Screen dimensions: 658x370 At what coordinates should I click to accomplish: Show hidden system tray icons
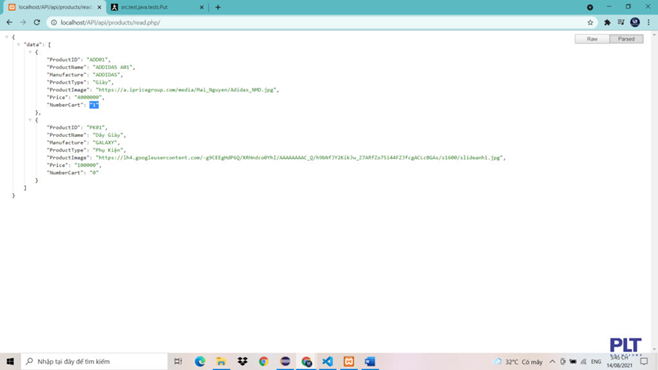coord(552,362)
